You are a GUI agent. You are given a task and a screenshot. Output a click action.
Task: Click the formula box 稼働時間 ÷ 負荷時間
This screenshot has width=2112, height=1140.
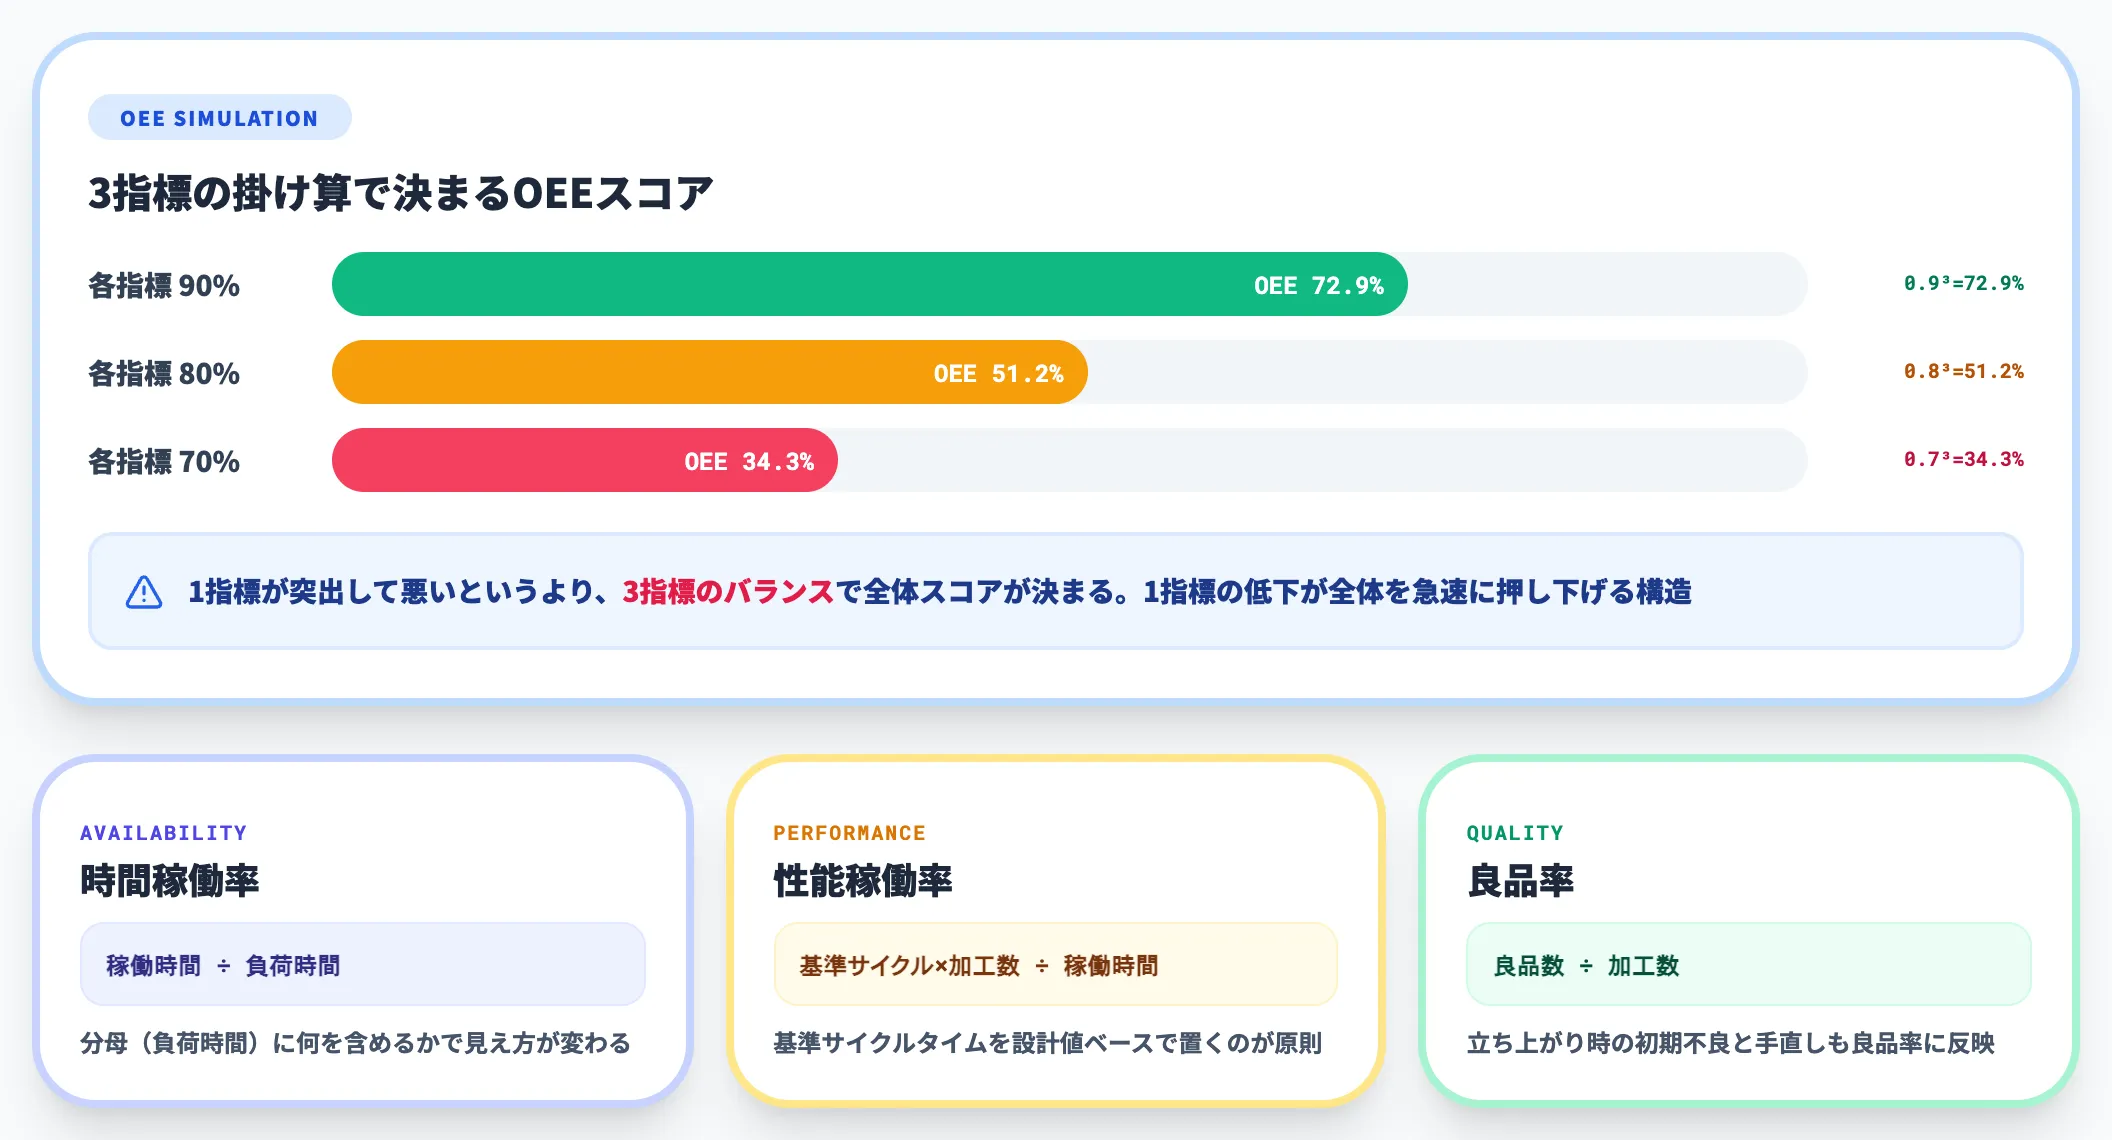point(363,965)
